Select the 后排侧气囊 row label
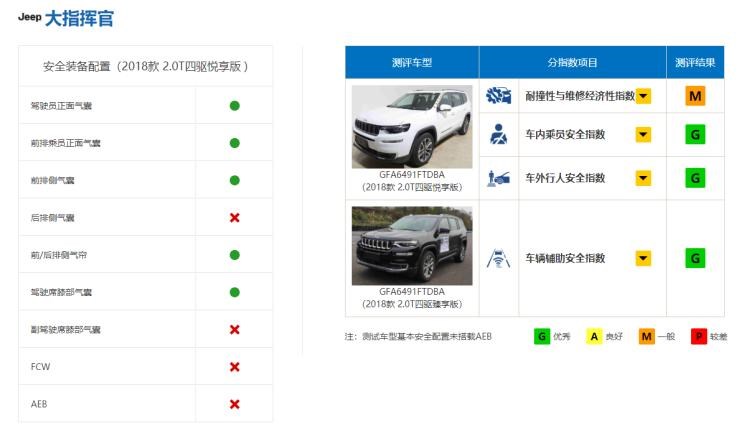 pos(53,218)
